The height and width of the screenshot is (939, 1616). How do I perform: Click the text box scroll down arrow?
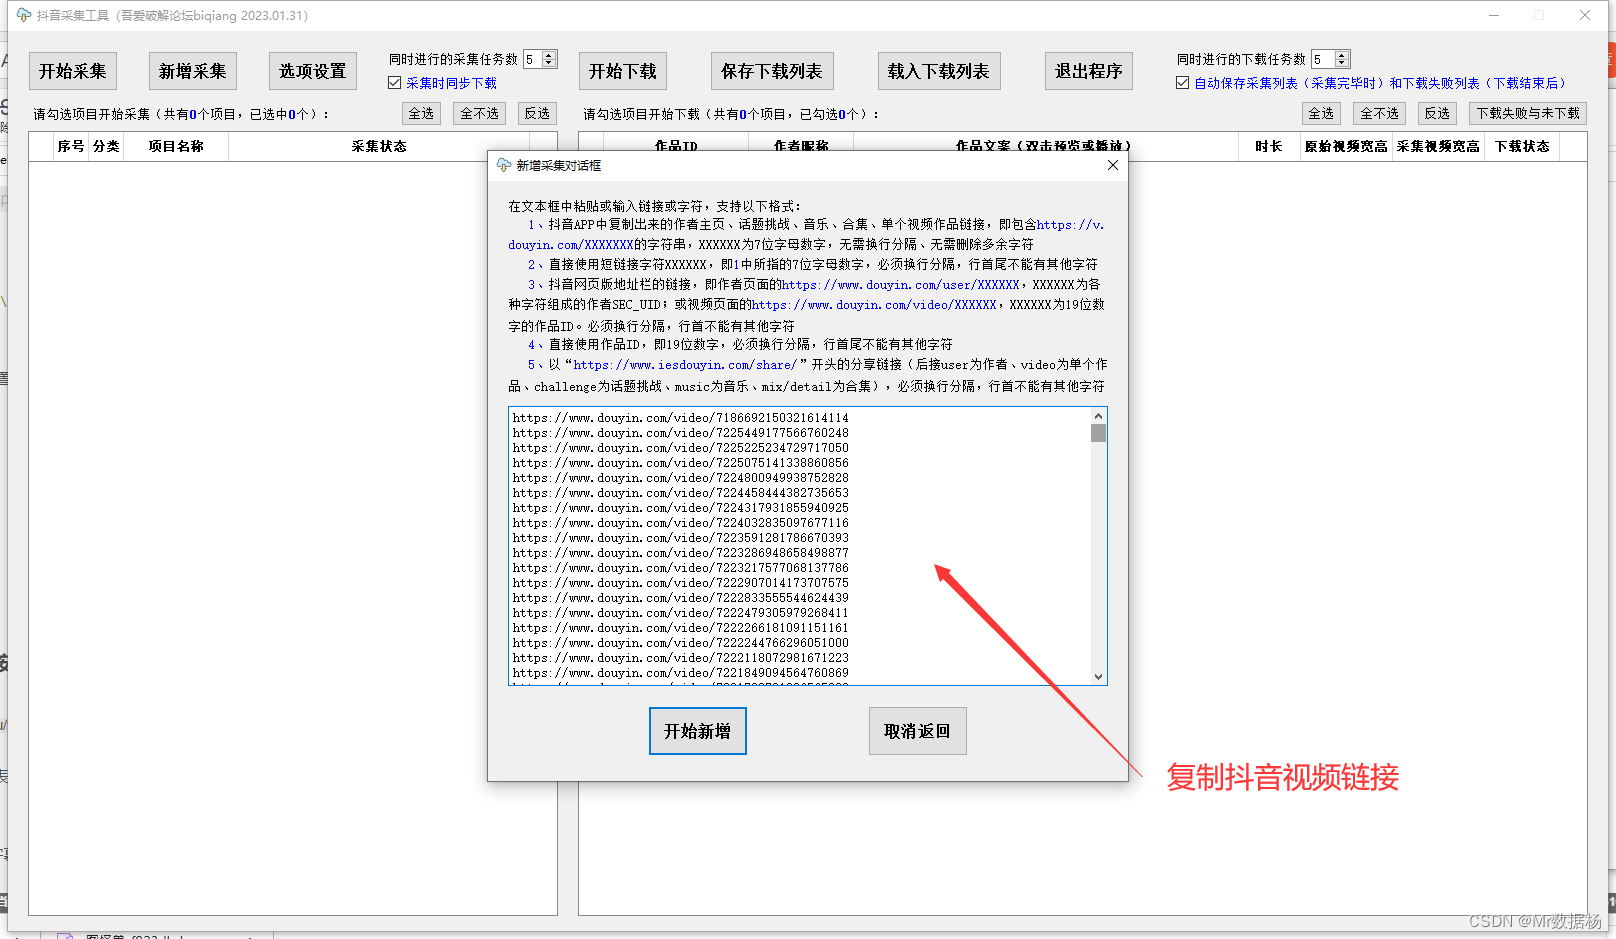pos(1098,677)
